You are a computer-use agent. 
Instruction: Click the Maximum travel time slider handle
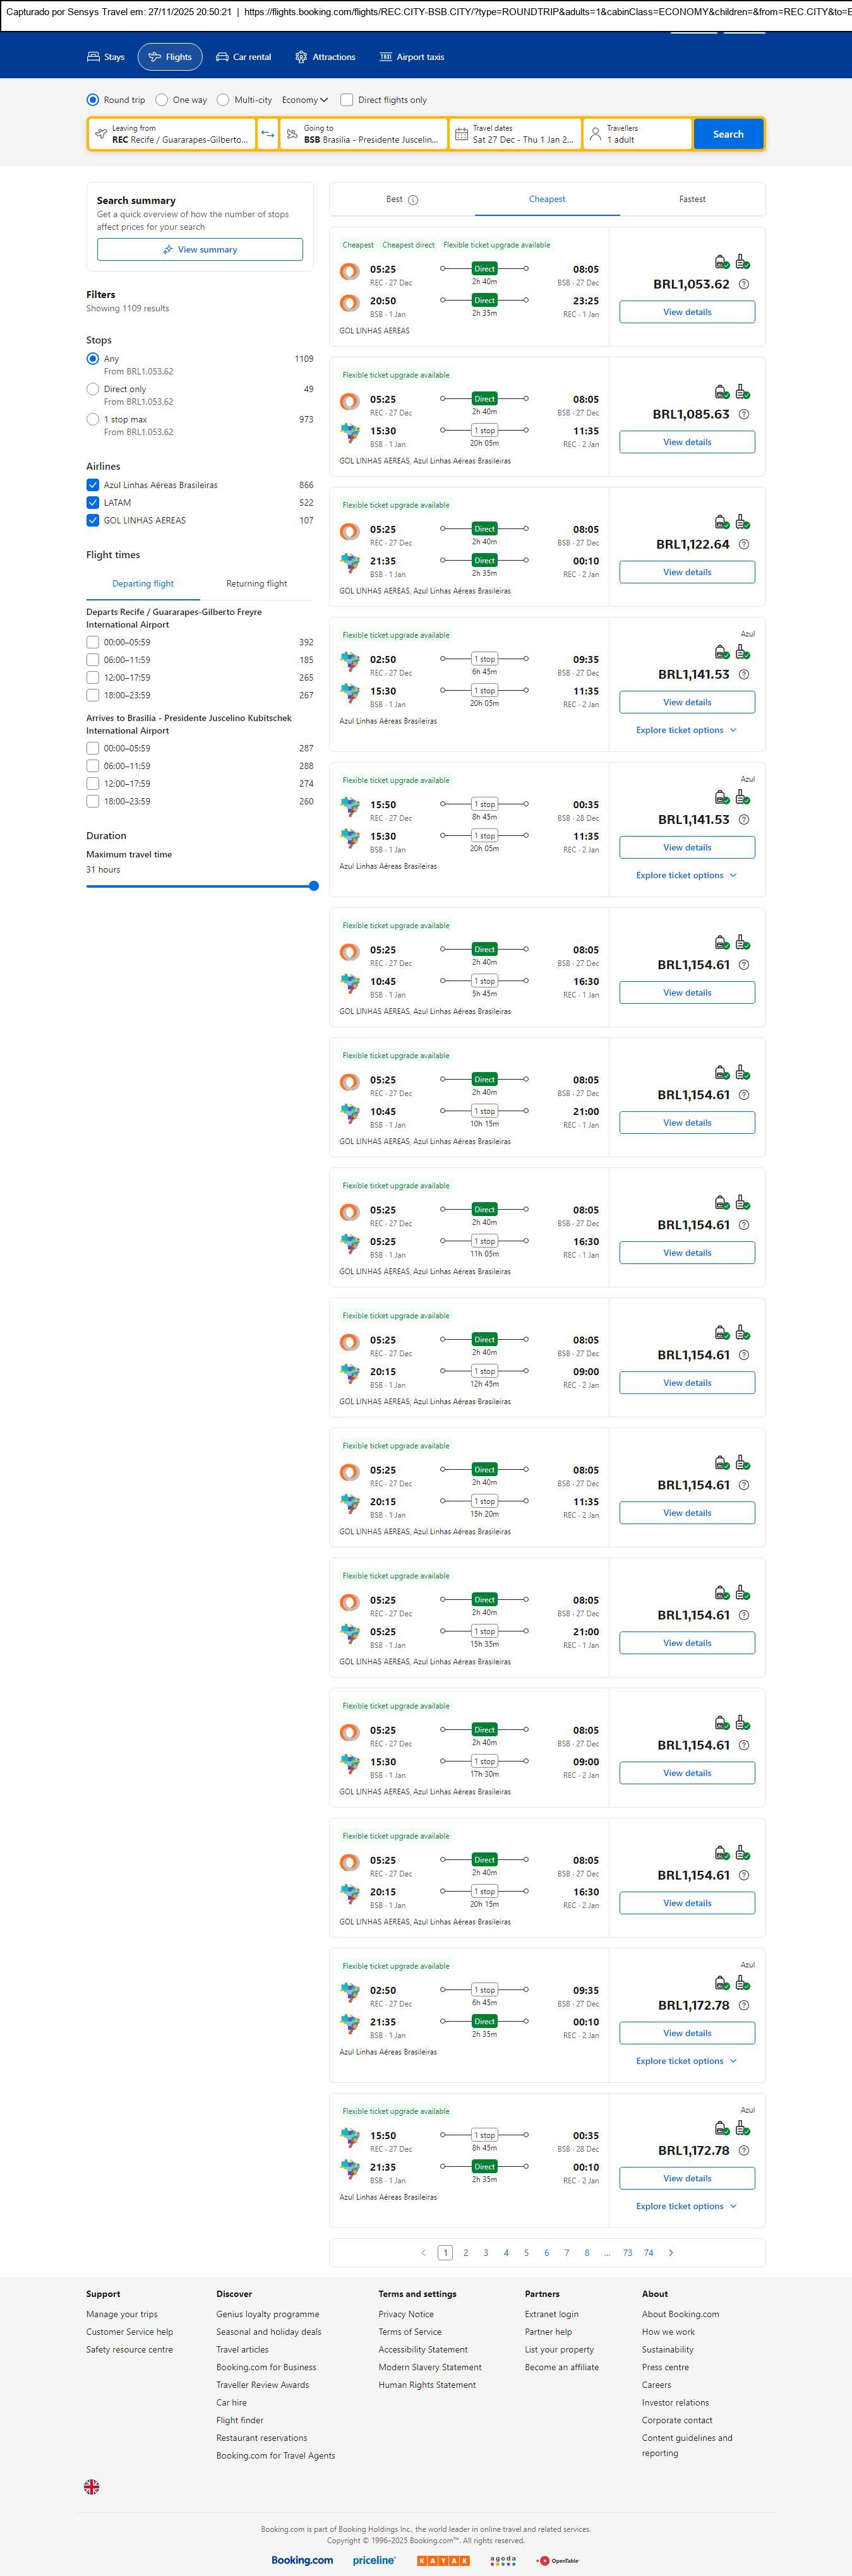click(x=314, y=886)
